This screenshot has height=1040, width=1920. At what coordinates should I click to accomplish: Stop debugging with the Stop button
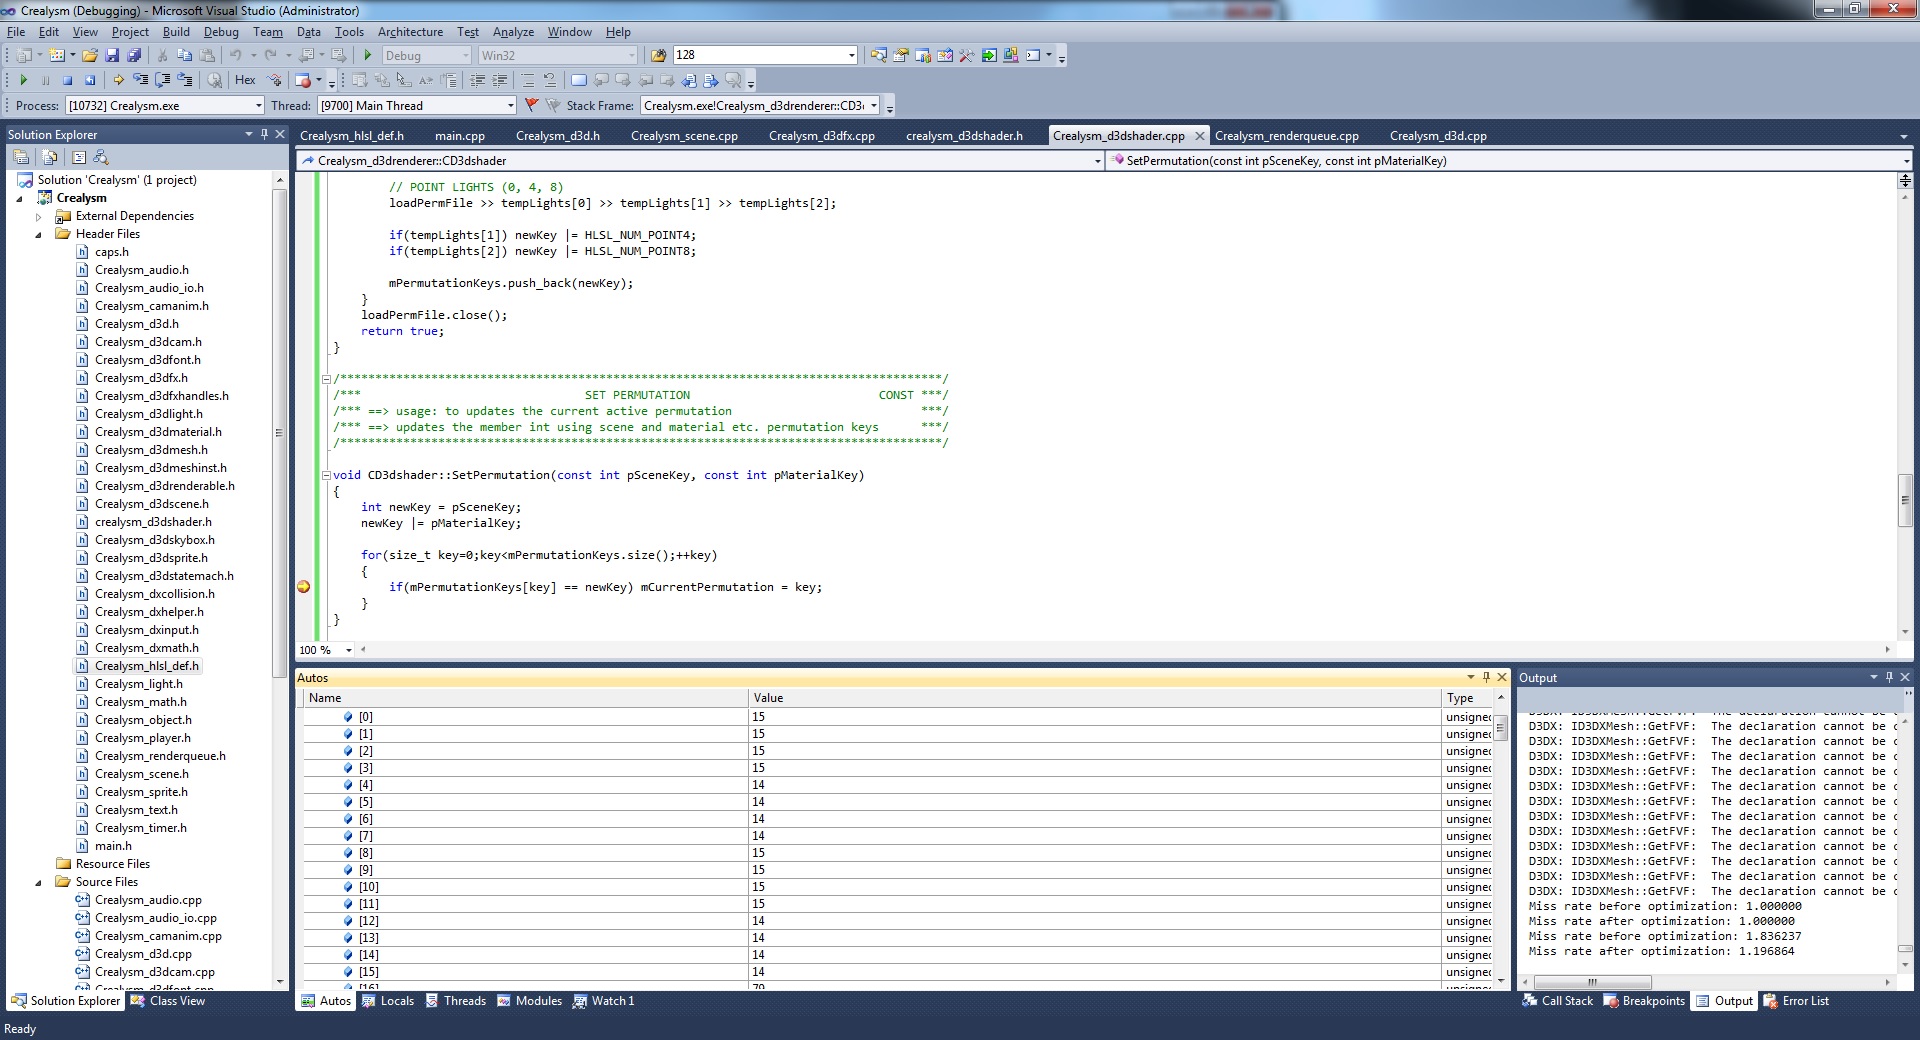(67, 80)
